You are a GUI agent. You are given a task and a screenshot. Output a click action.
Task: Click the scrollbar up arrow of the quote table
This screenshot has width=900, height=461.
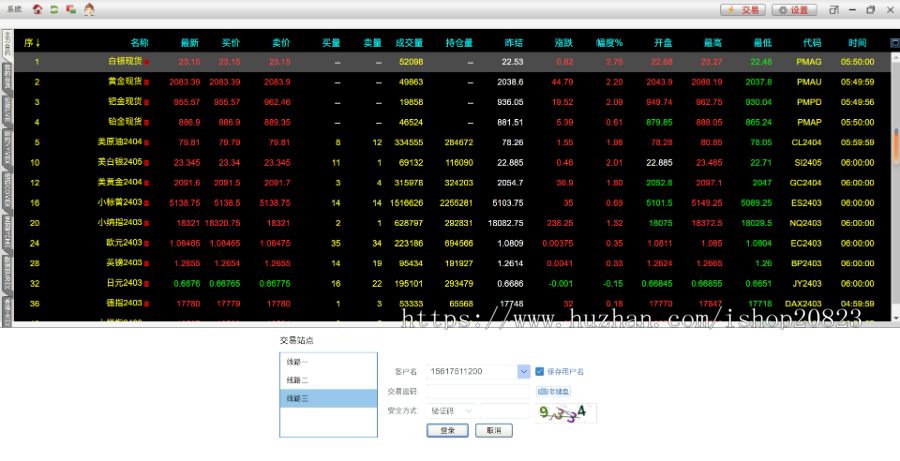click(x=895, y=57)
